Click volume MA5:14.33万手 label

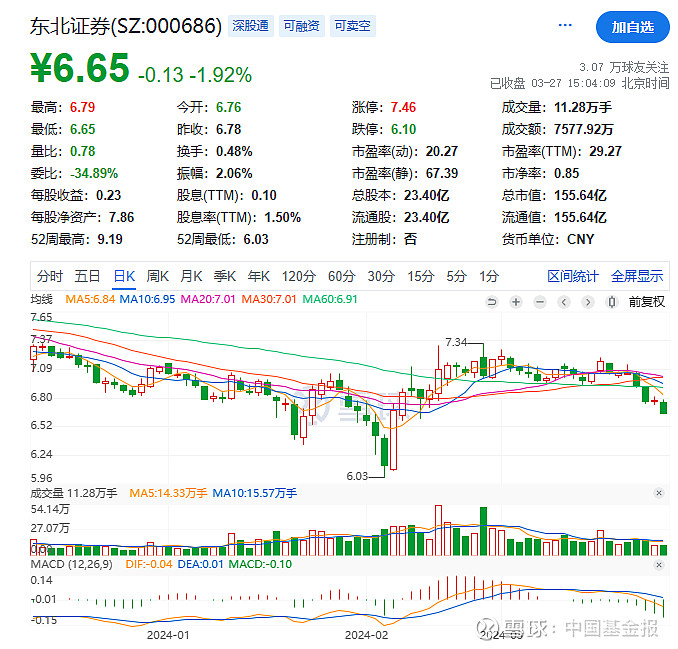(168, 493)
